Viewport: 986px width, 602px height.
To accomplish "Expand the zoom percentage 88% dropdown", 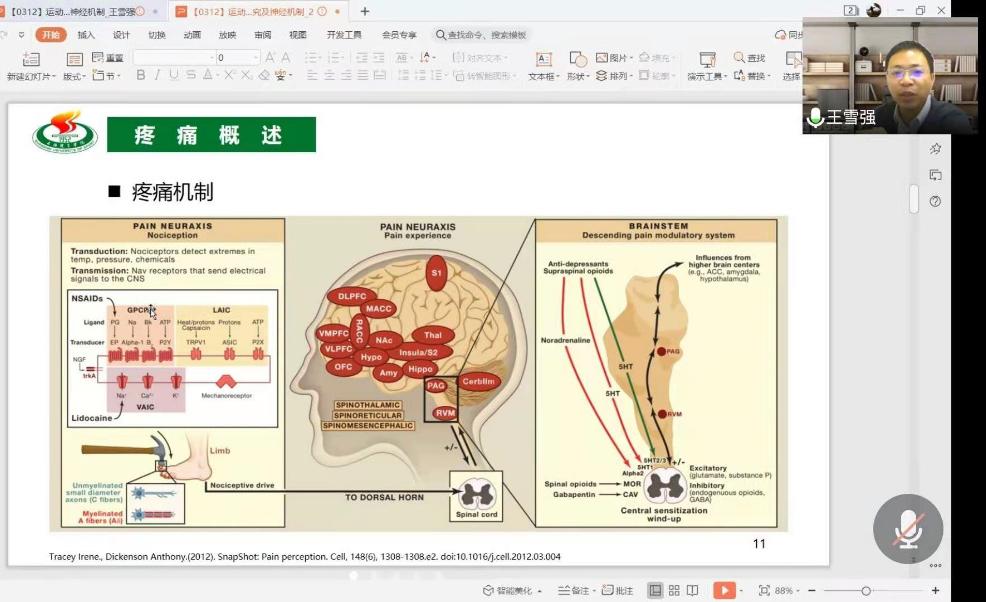I will pos(798,591).
